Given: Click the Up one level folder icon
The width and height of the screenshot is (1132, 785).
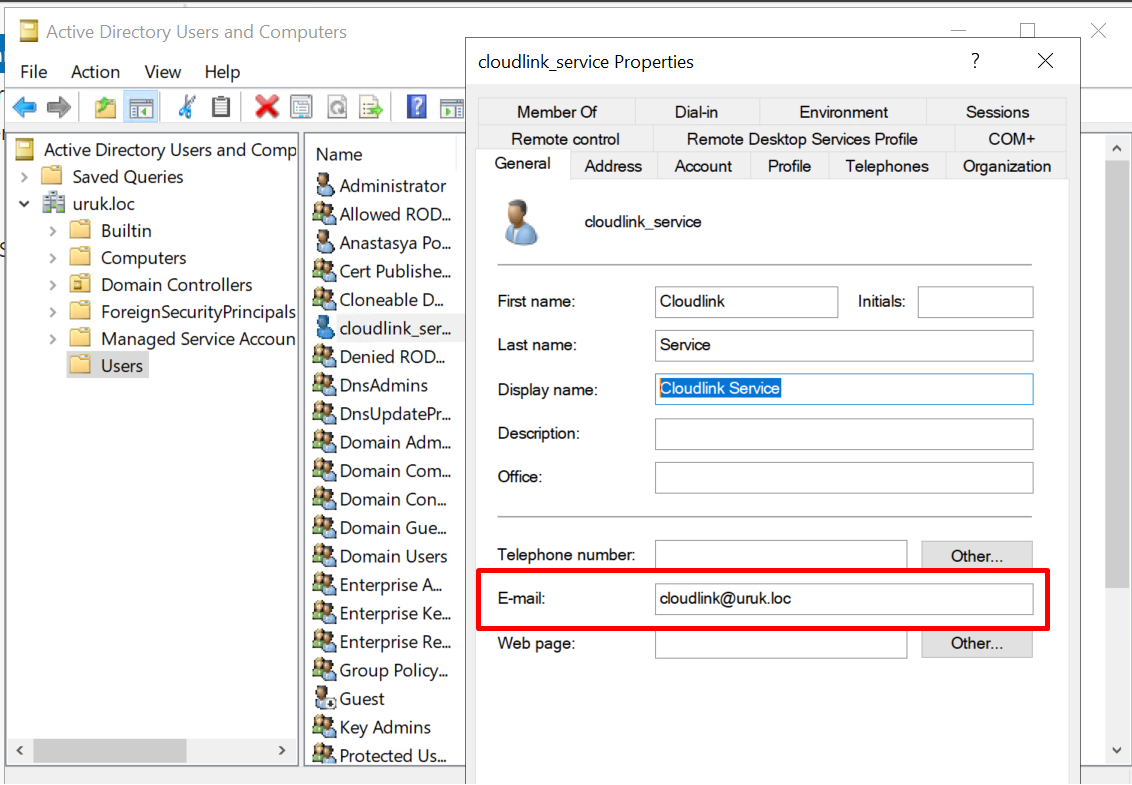Looking at the screenshot, I should 105,108.
